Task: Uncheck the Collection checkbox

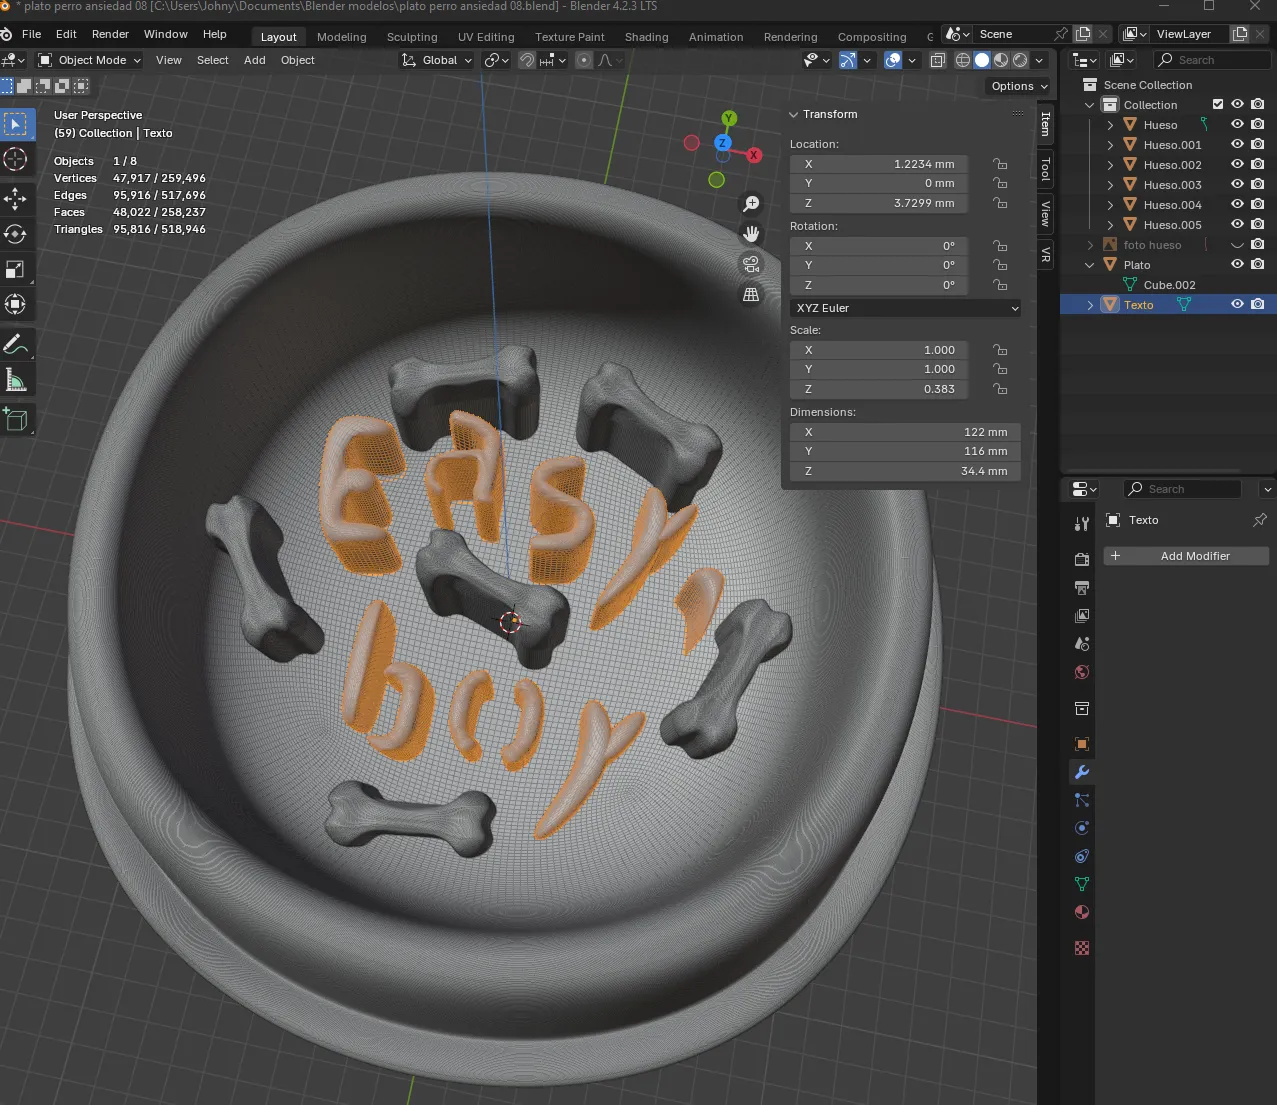Action: (x=1218, y=103)
